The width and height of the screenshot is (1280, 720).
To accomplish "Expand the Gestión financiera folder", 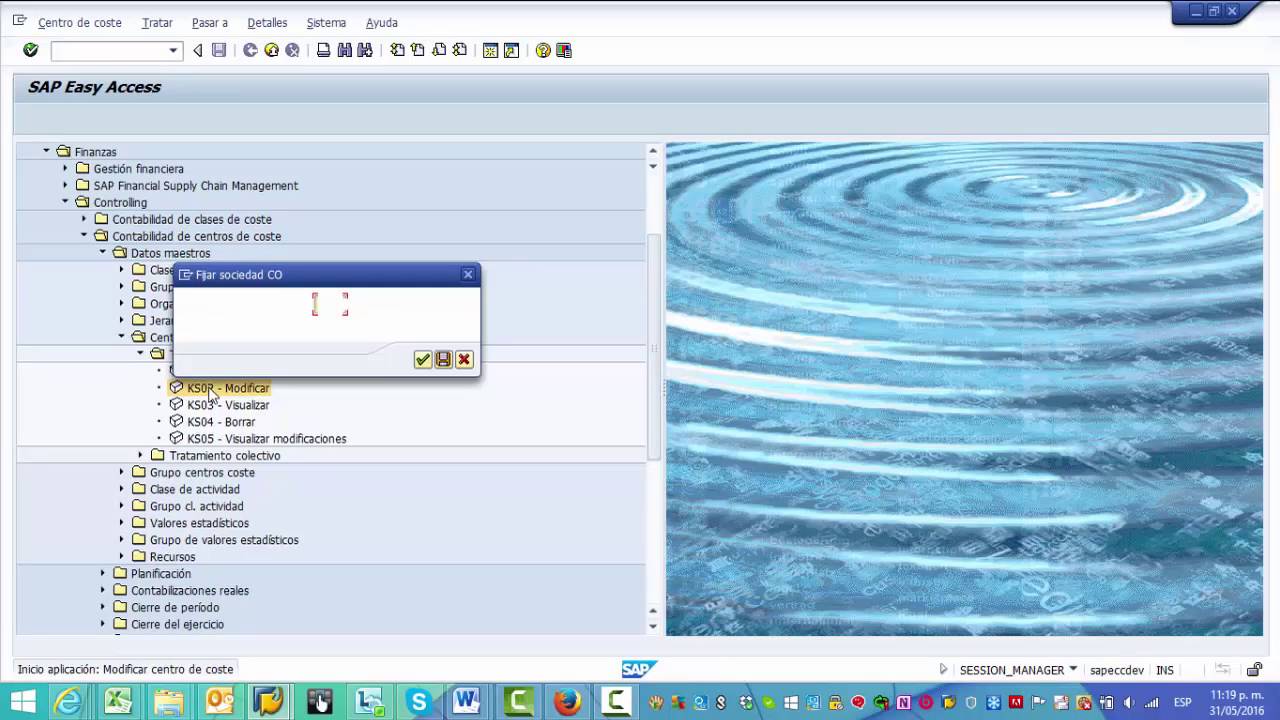I will pyautogui.click(x=65, y=168).
